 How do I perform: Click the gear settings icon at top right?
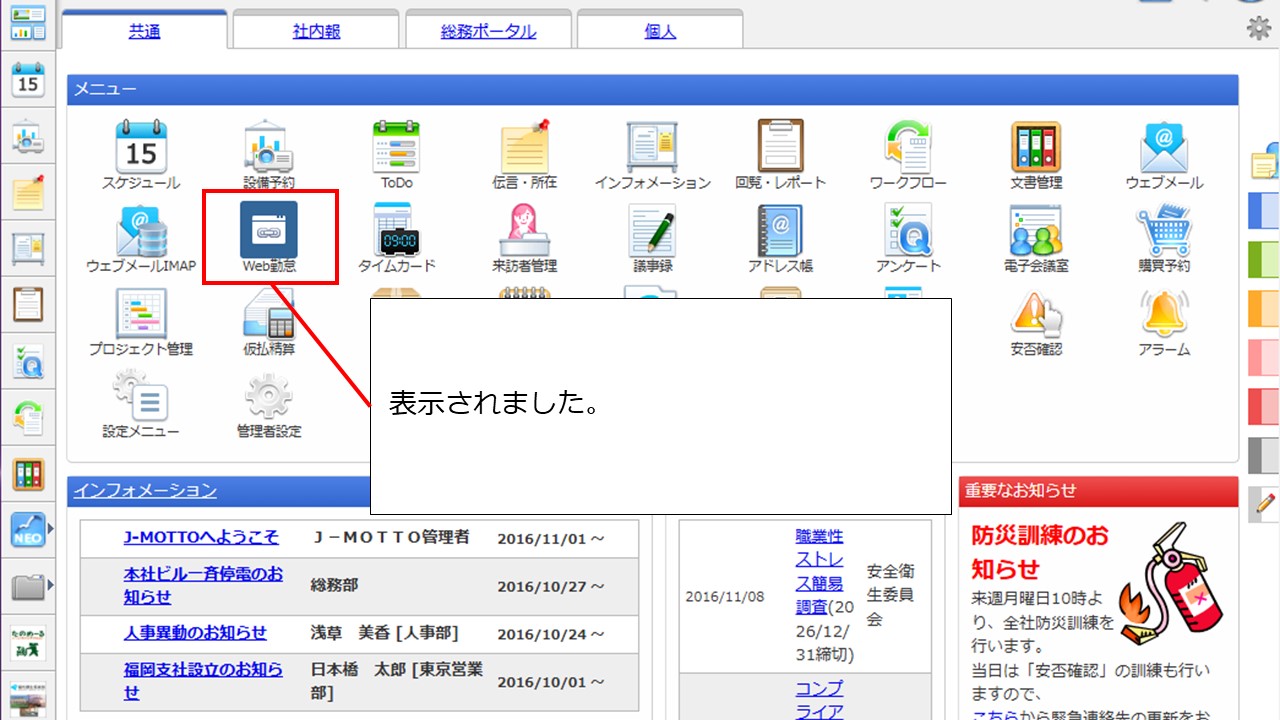tap(1258, 28)
